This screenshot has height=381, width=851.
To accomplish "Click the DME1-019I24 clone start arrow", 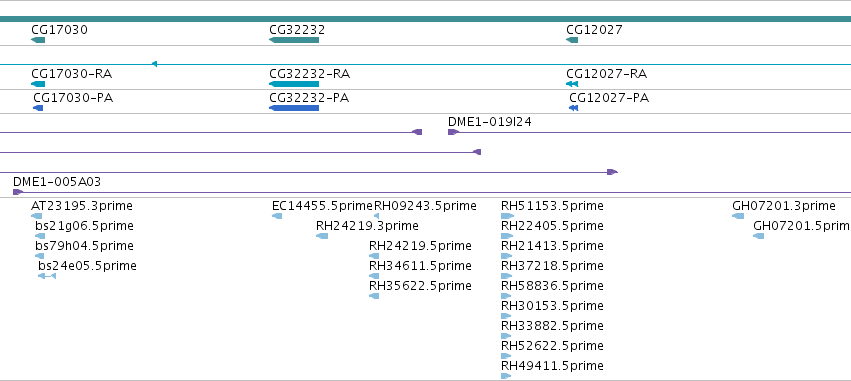I will click(453, 132).
